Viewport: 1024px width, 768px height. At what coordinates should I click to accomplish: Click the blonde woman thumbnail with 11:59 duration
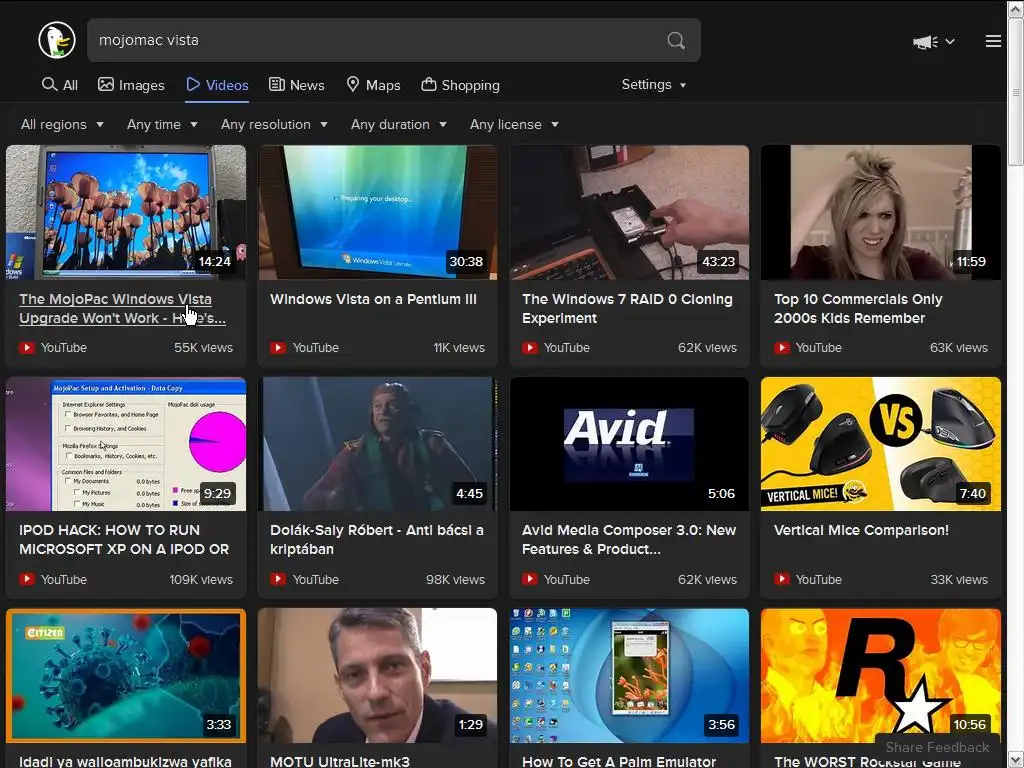(x=880, y=212)
